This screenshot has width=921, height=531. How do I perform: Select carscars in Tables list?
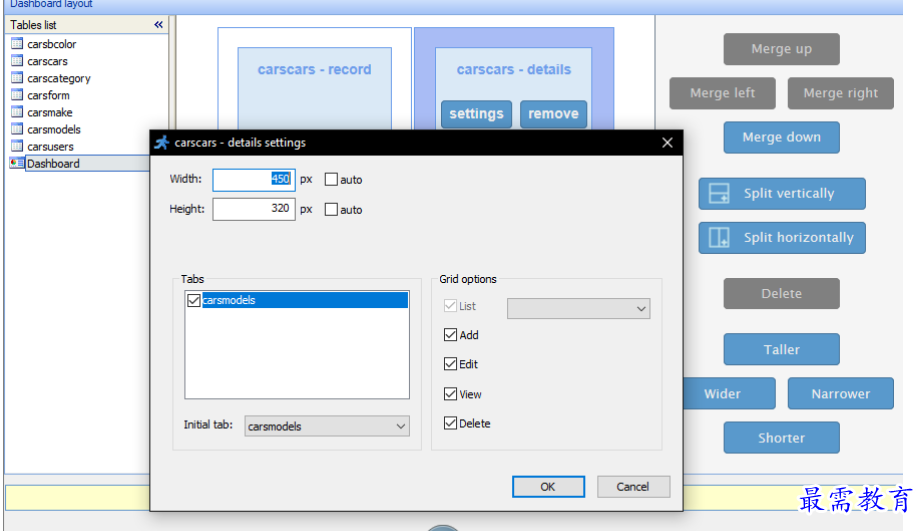48,61
